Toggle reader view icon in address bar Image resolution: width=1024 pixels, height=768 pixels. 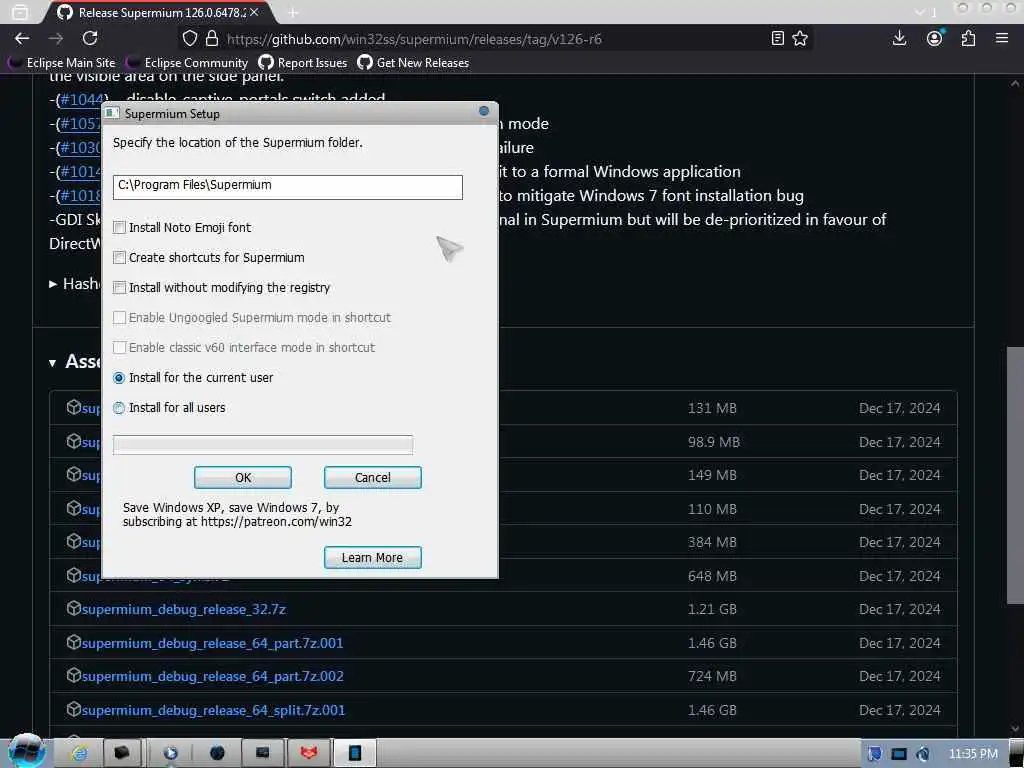(x=777, y=39)
